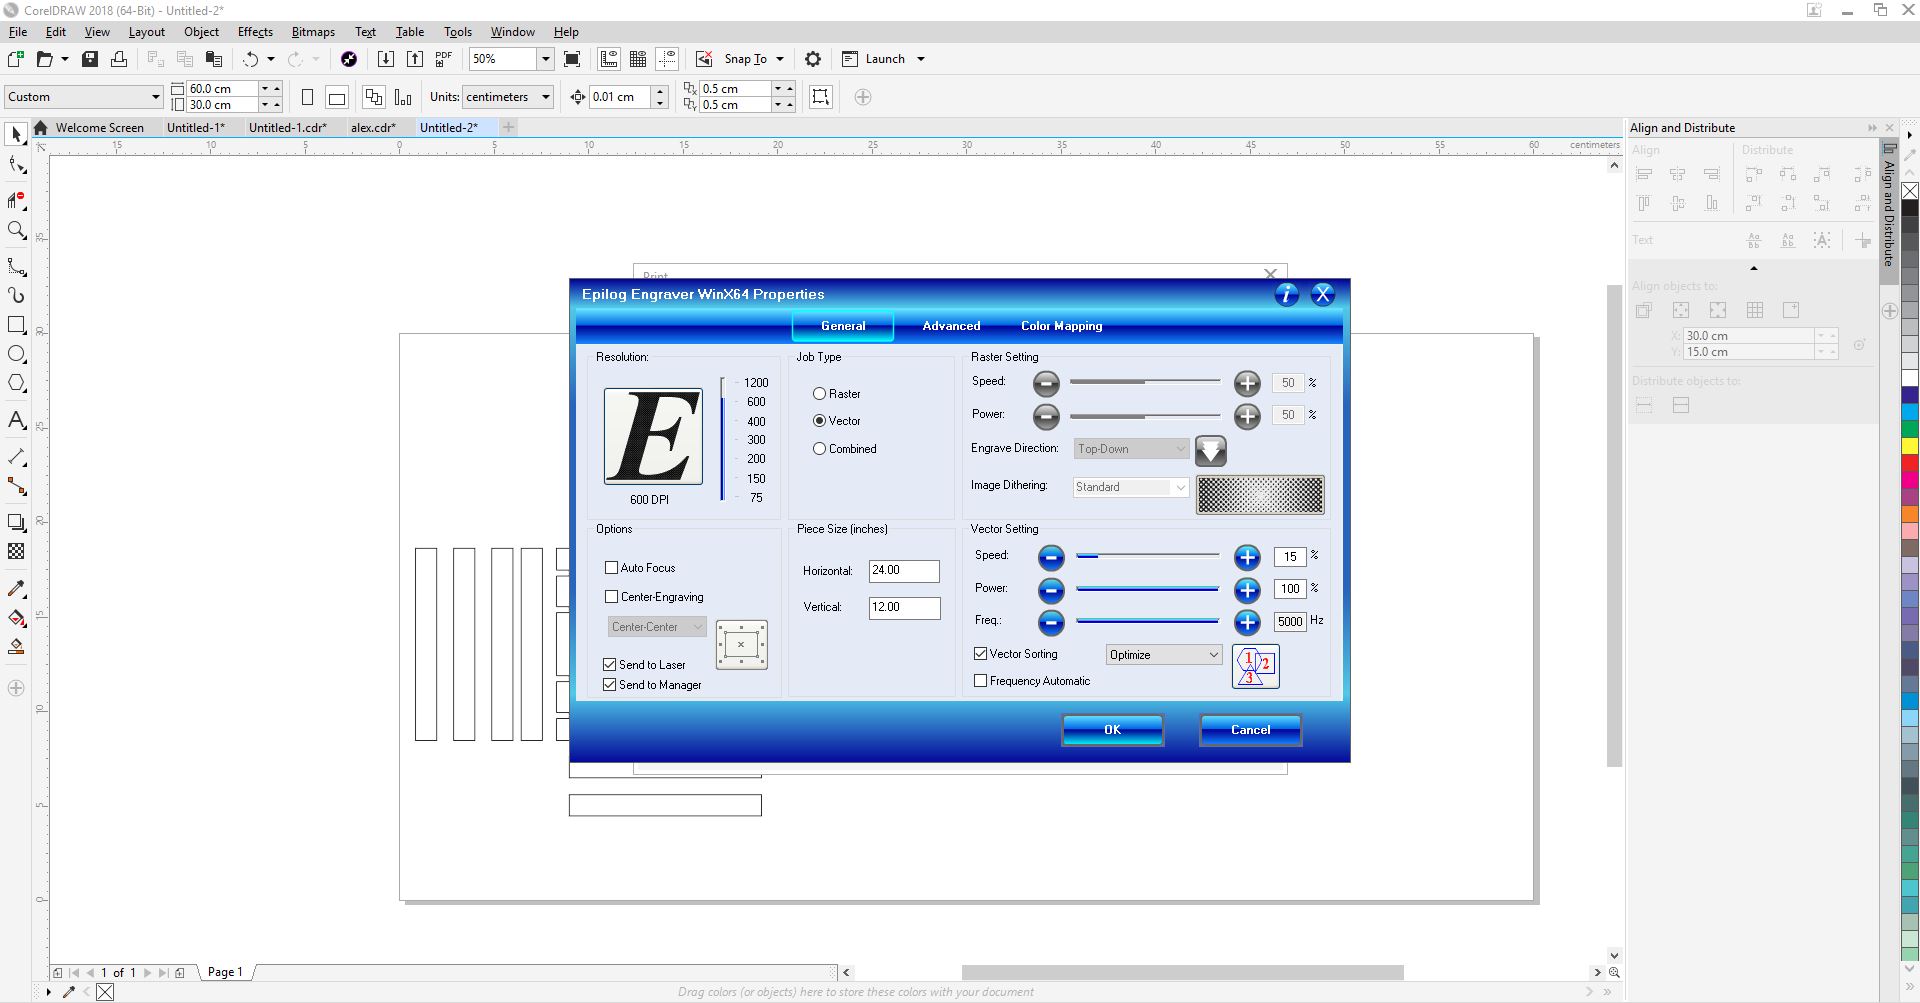Click the Vertical piece size field
1920x1003 pixels.
[904, 608]
